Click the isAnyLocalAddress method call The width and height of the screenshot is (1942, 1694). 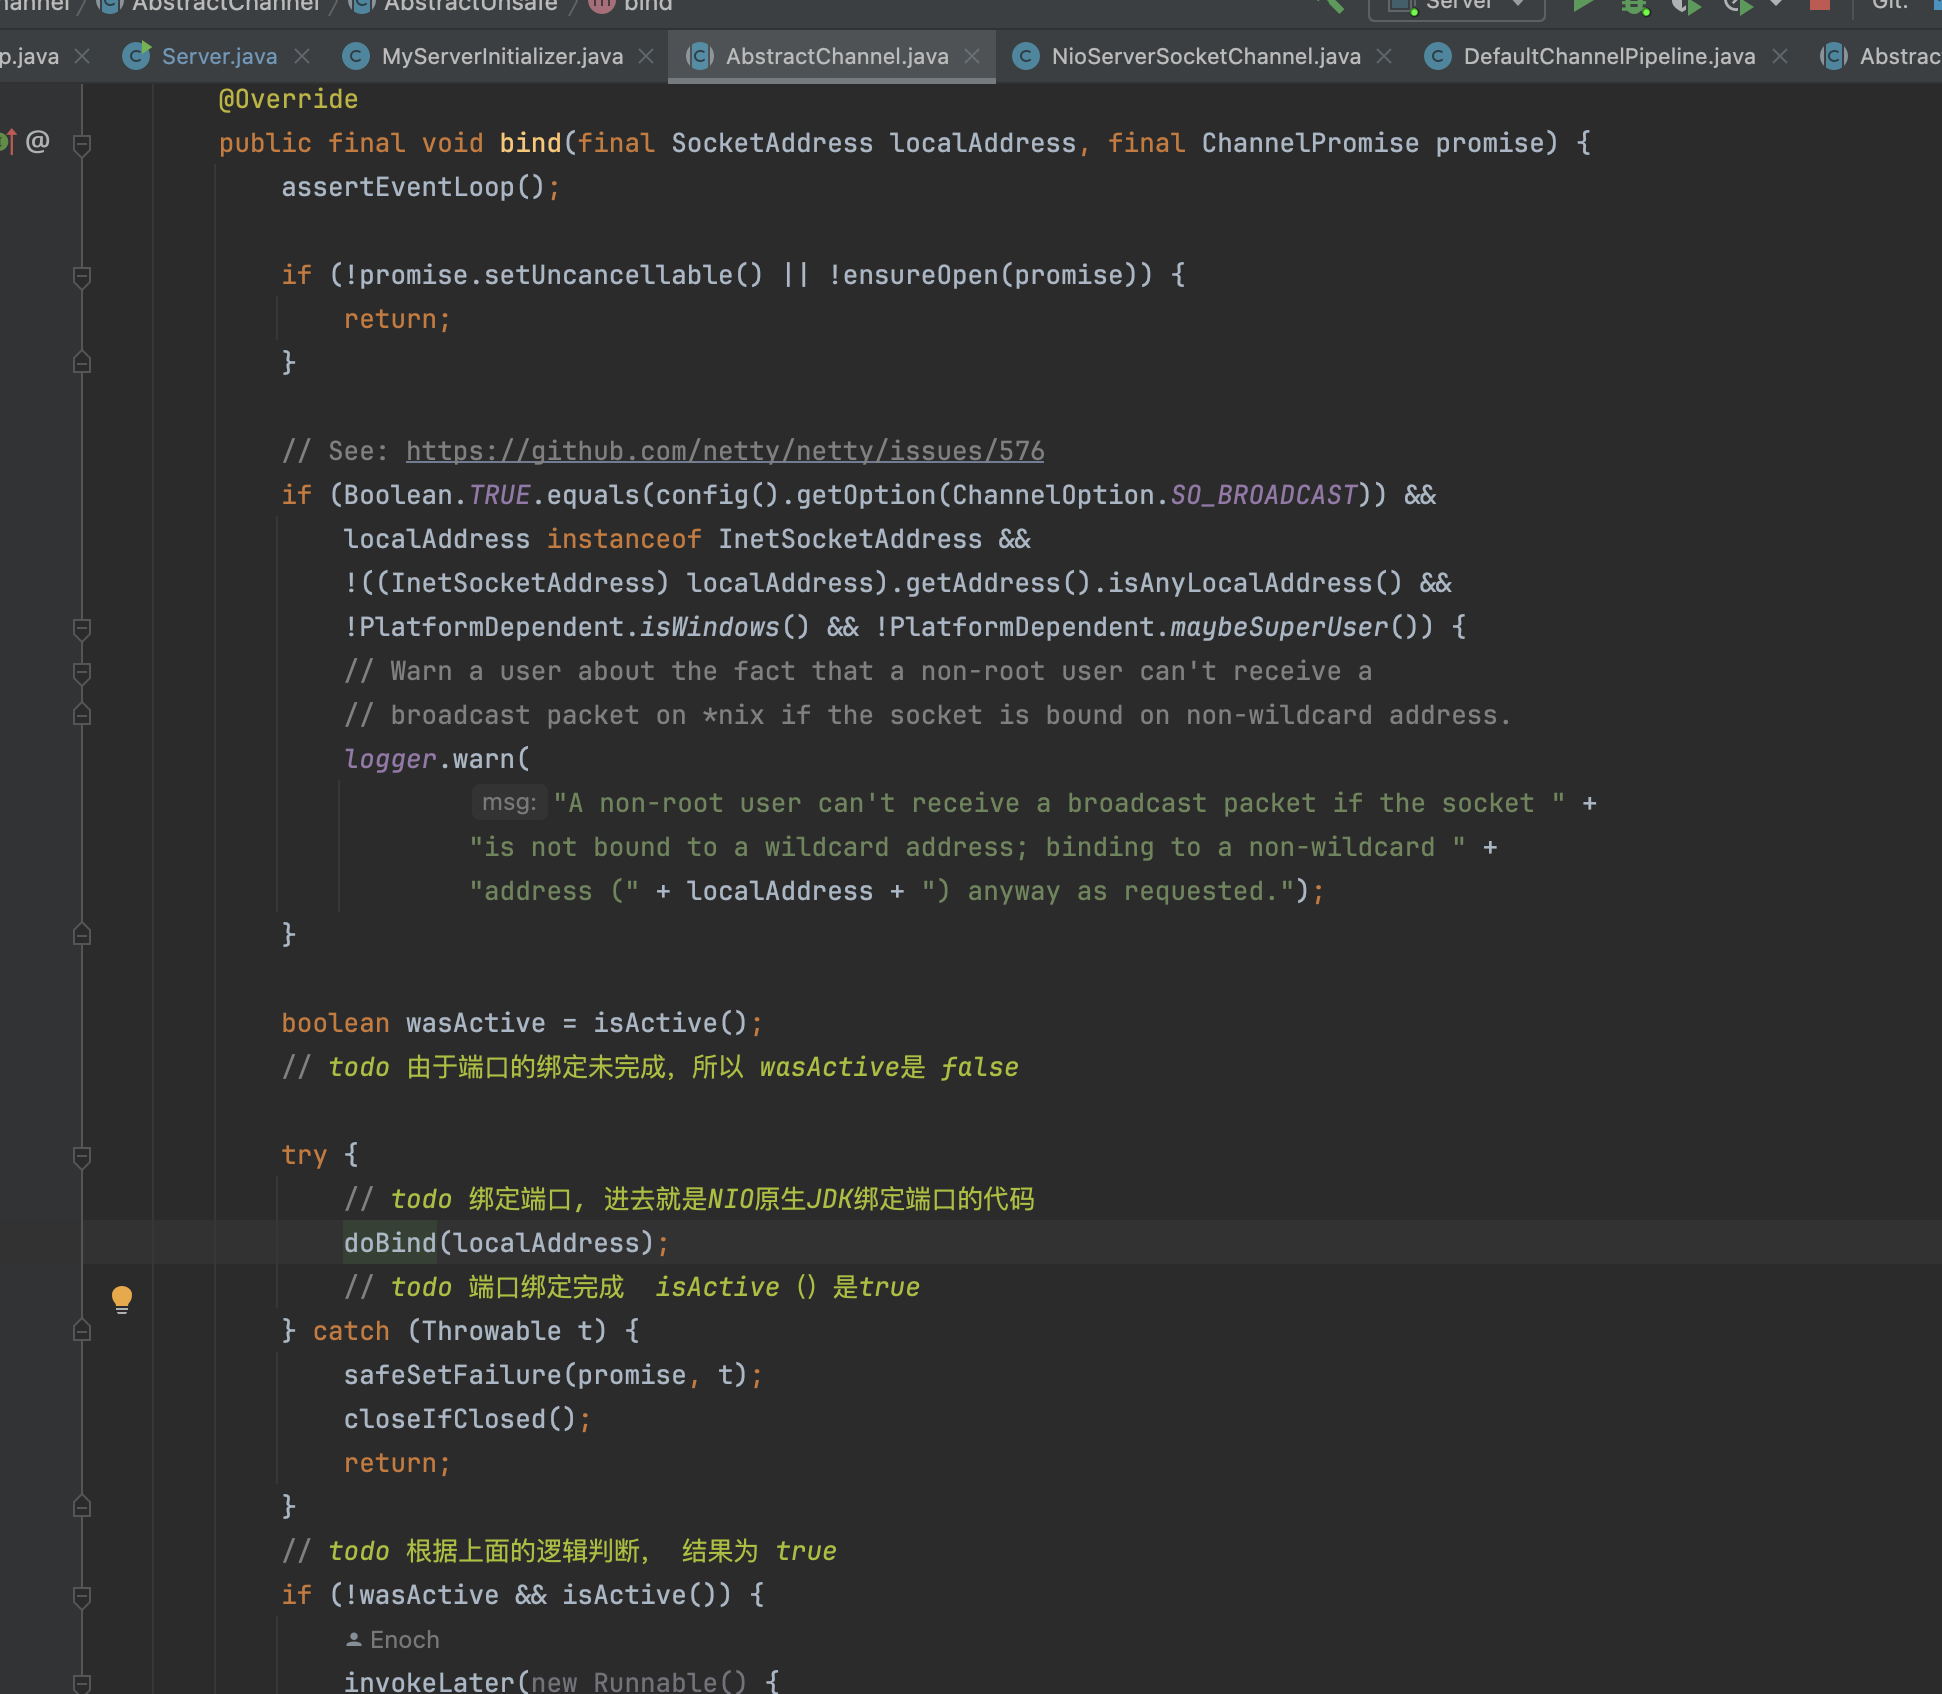pos(1240,583)
